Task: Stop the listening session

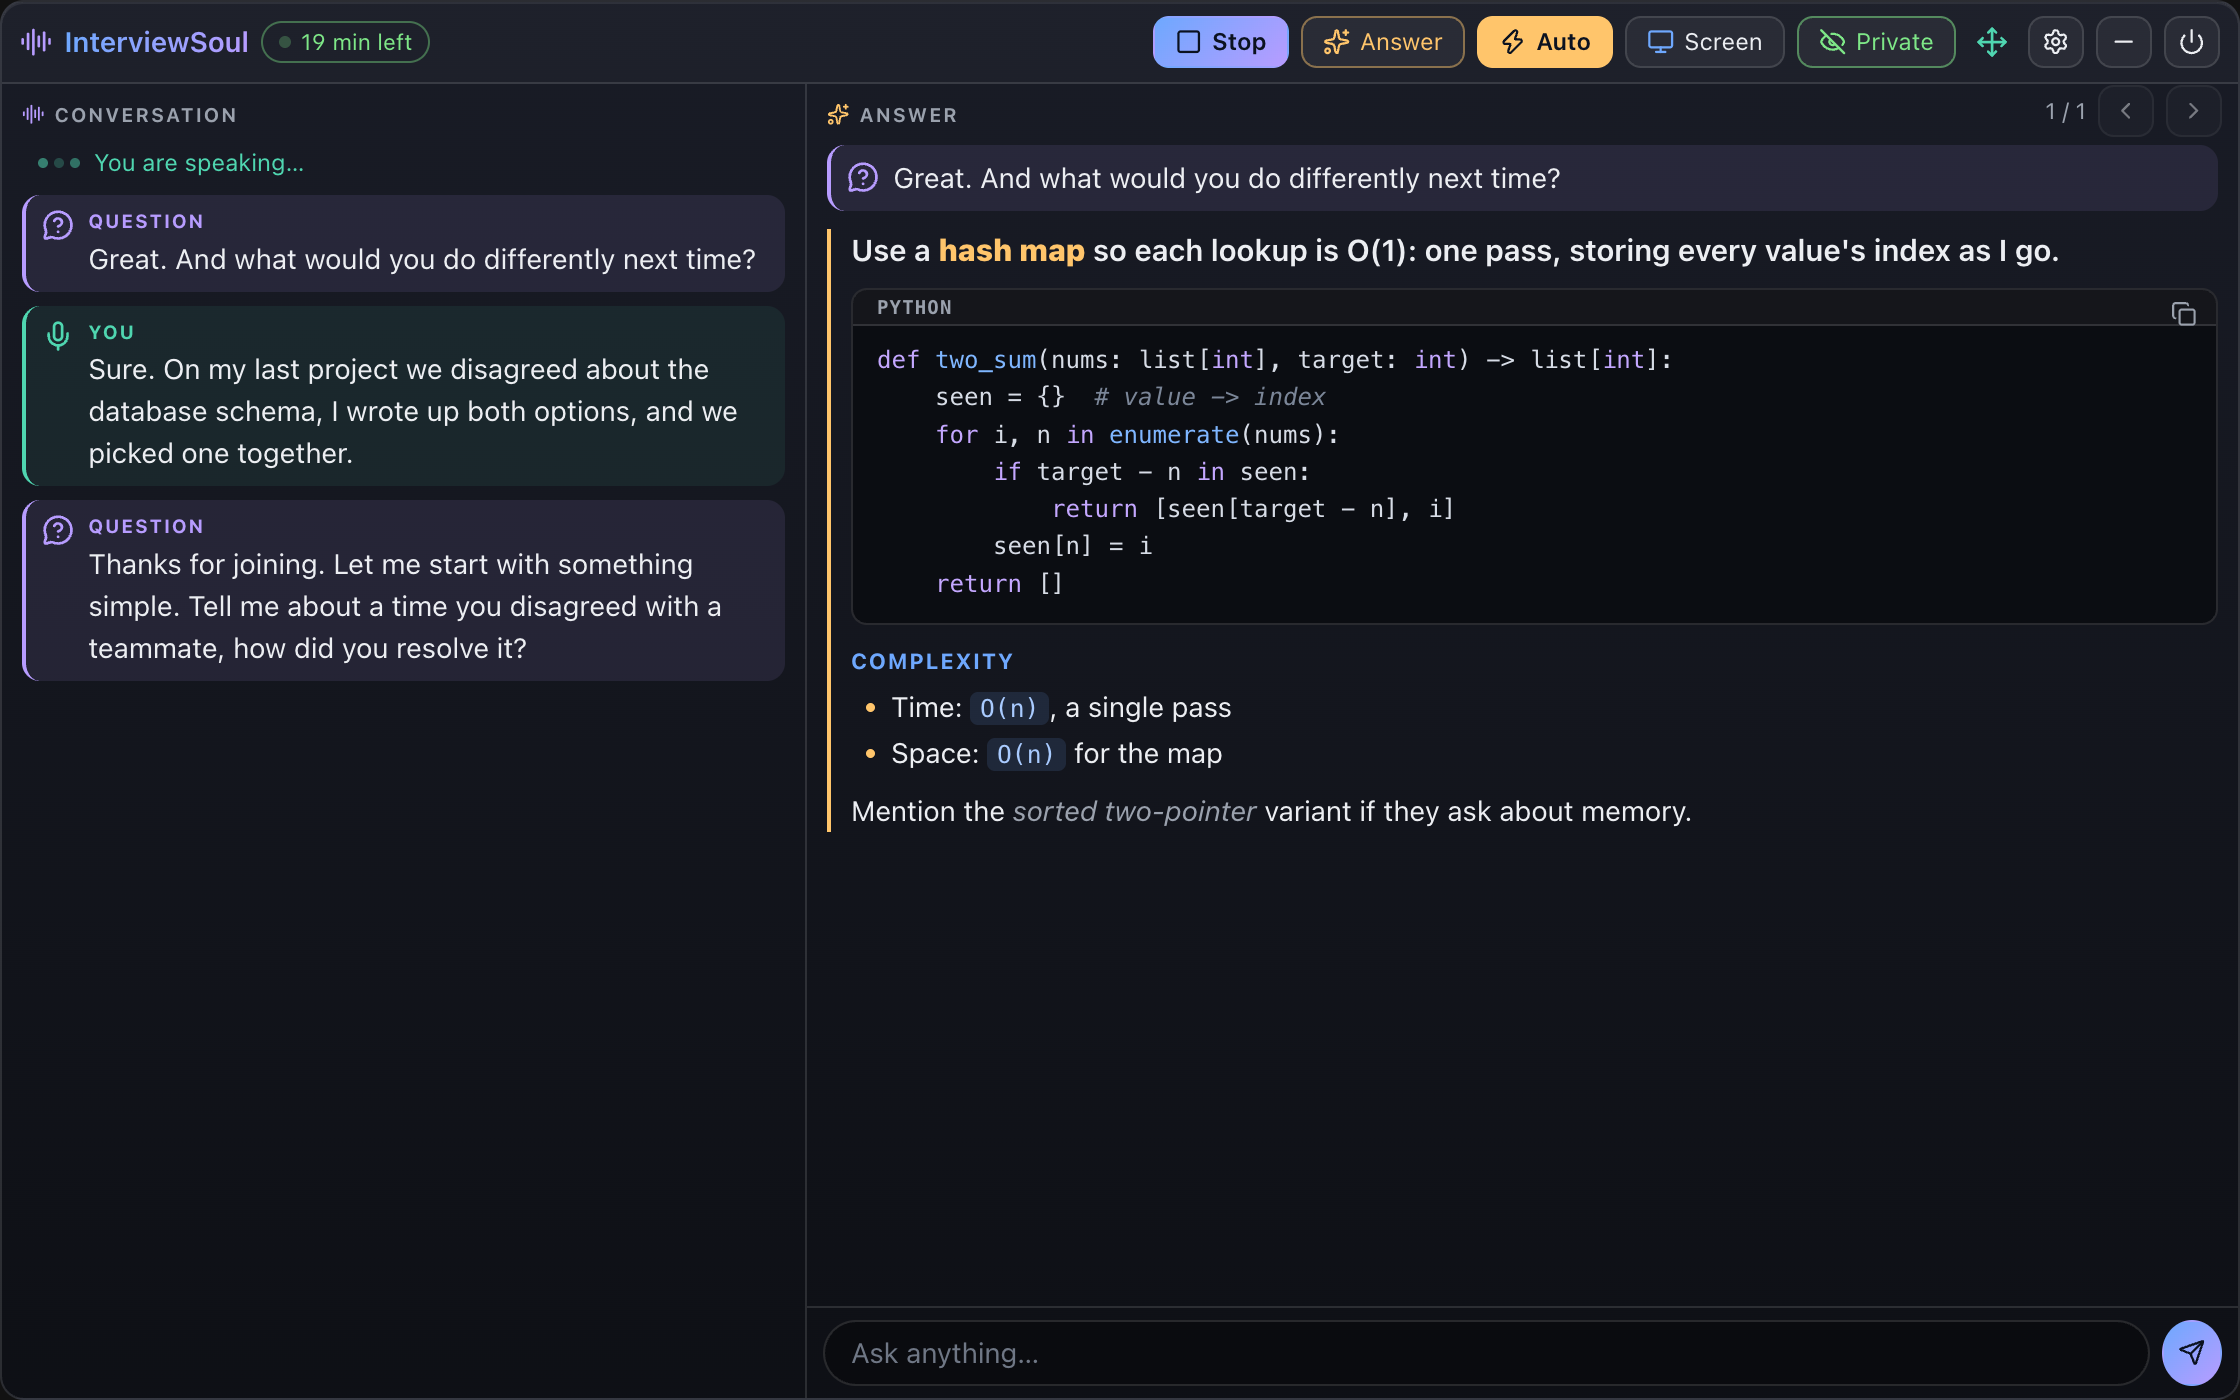Action: (1220, 42)
